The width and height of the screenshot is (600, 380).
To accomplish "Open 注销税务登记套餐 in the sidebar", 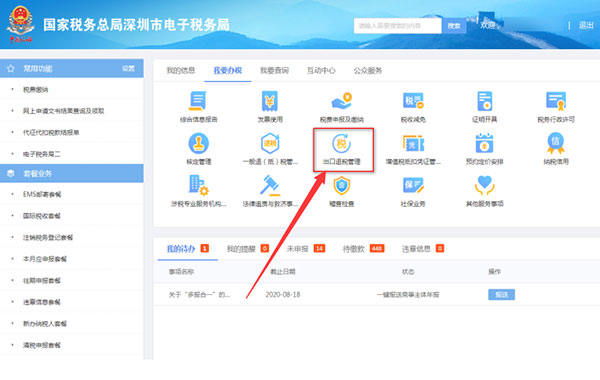I will tap(48, 237).
